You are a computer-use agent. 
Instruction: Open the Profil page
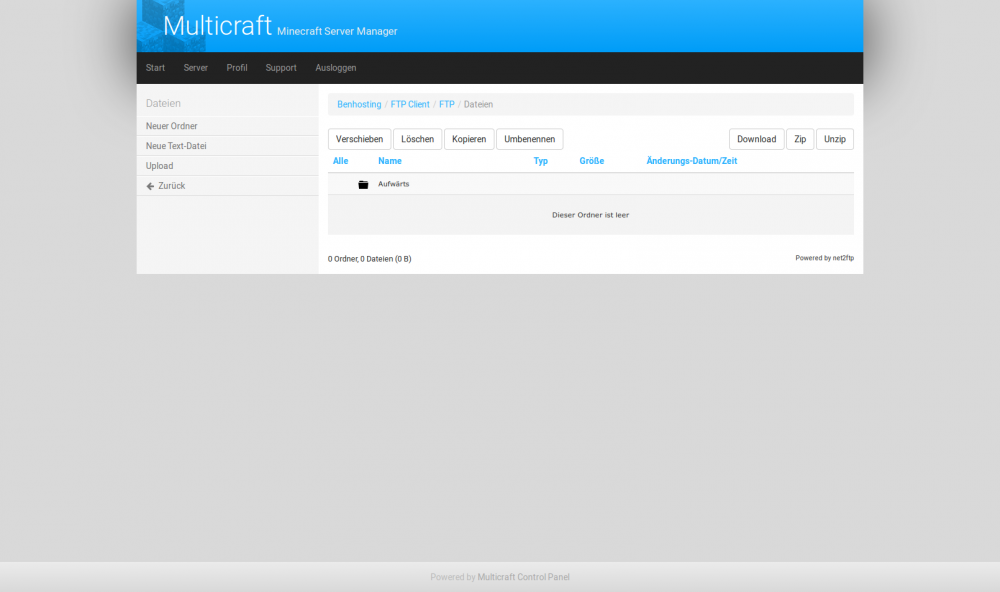tap(237, 68)
